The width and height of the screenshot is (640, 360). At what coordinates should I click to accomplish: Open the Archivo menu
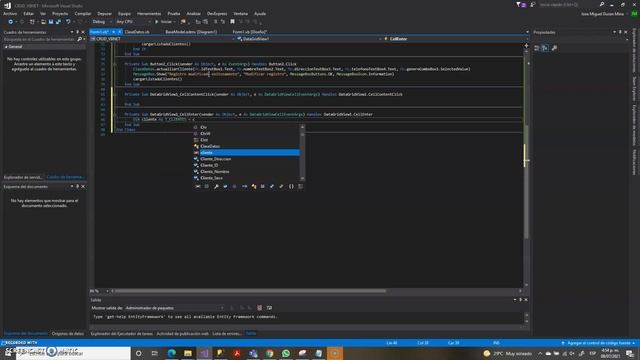(10, 13)
